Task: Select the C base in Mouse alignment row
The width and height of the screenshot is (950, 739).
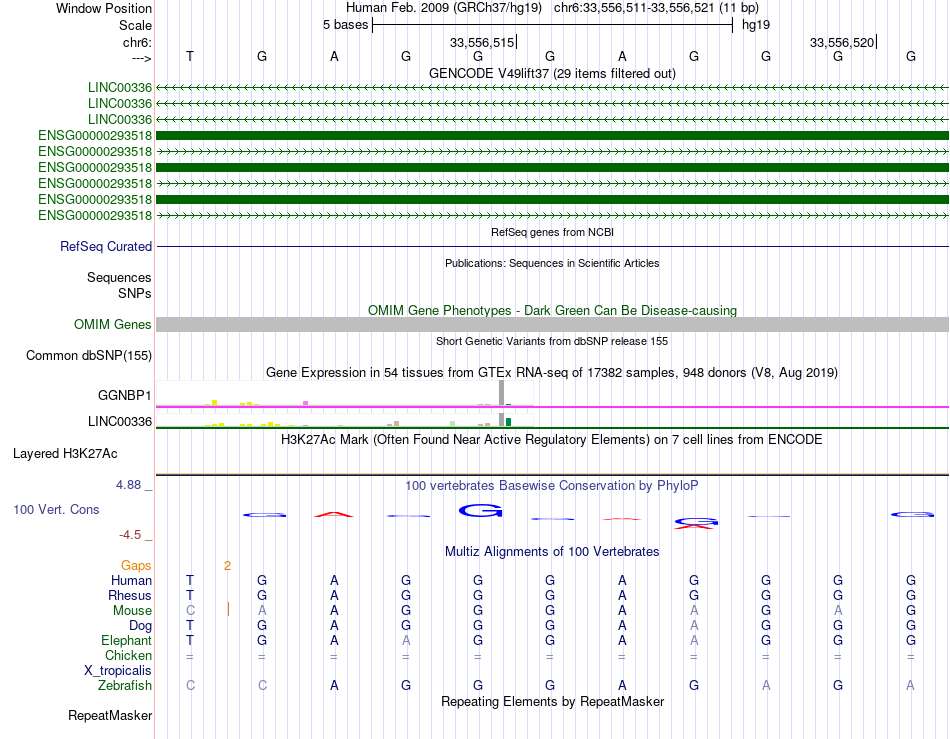Action: (190, 611)
